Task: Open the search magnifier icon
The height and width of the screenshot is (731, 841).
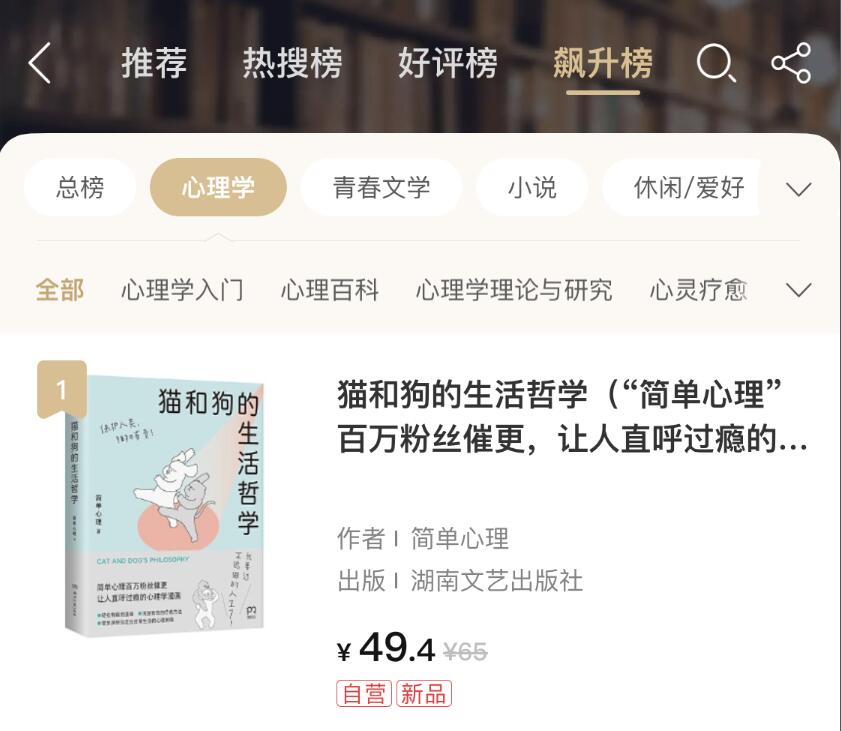Action: pyautogui.click(x=715, y=63)
